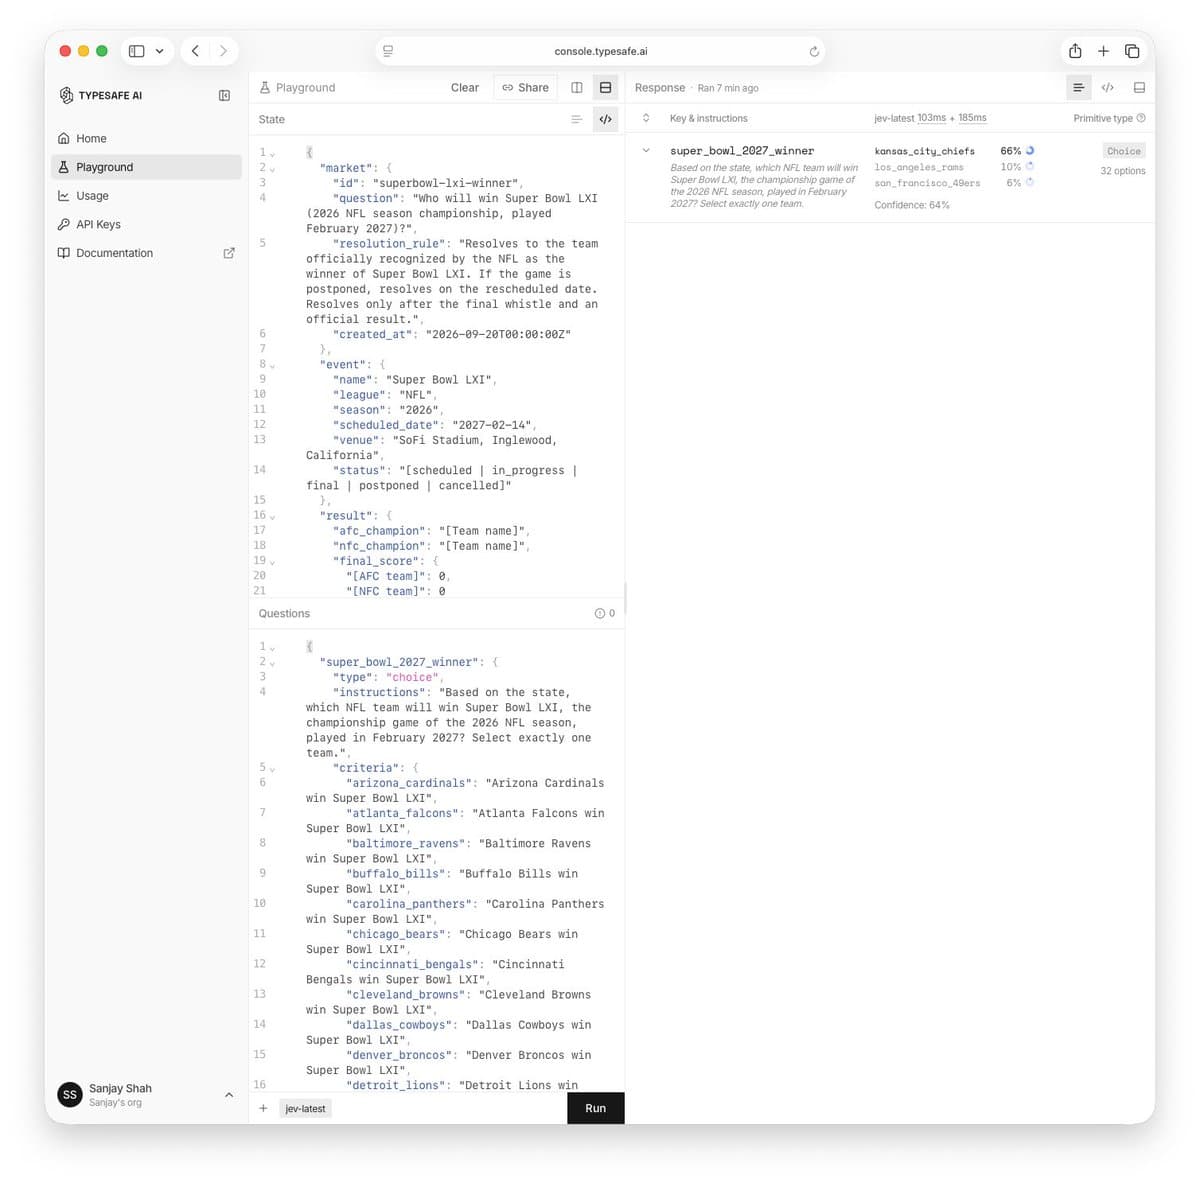1200x1183 pixels.
Task: Open the Primitive type info icon
Action: 1141,118
